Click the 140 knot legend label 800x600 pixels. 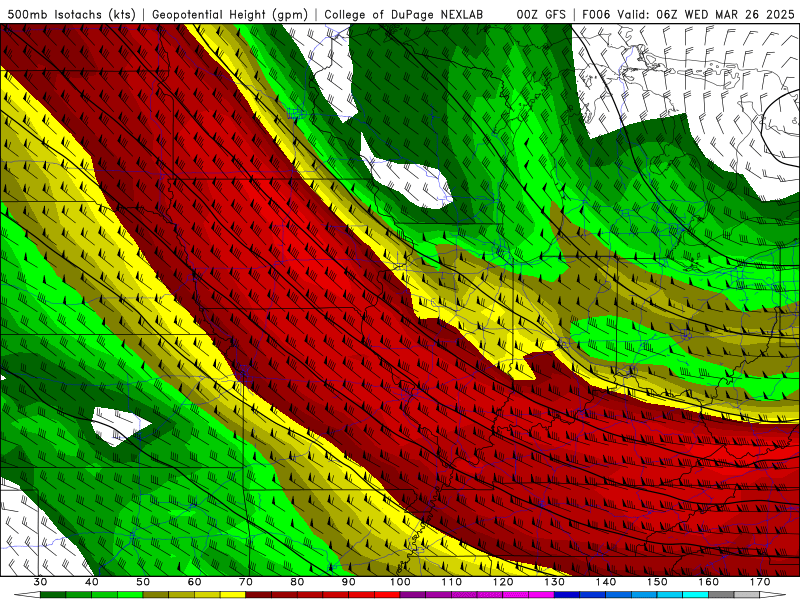click(606, 582)
